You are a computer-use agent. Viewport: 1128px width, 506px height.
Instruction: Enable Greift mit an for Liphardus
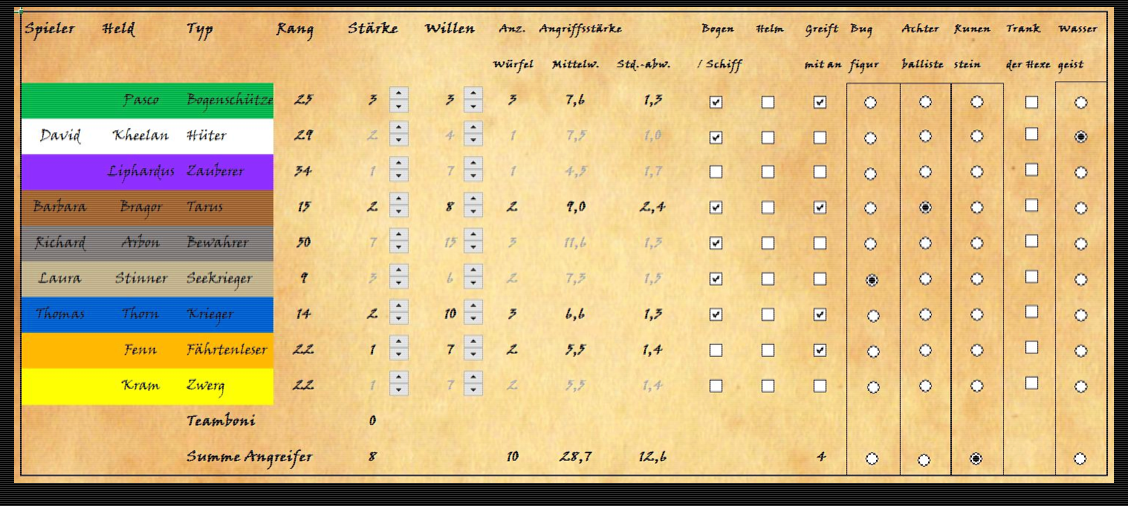(820, 172)
